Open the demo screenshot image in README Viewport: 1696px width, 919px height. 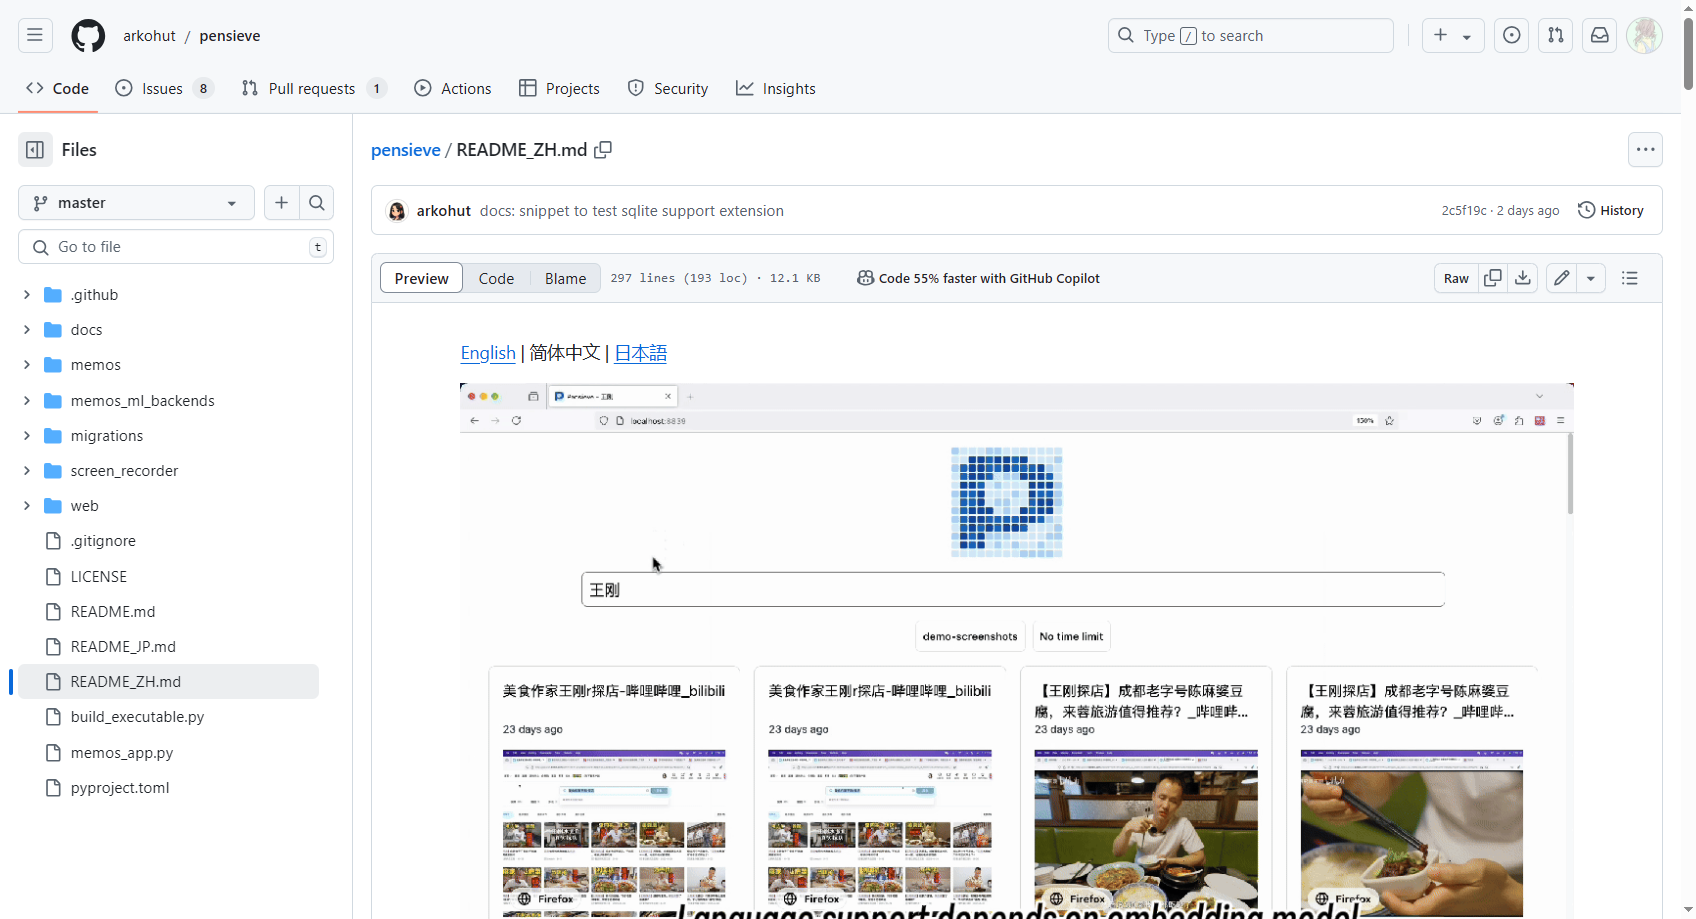pyautogui.click(x=1017, y=650)
